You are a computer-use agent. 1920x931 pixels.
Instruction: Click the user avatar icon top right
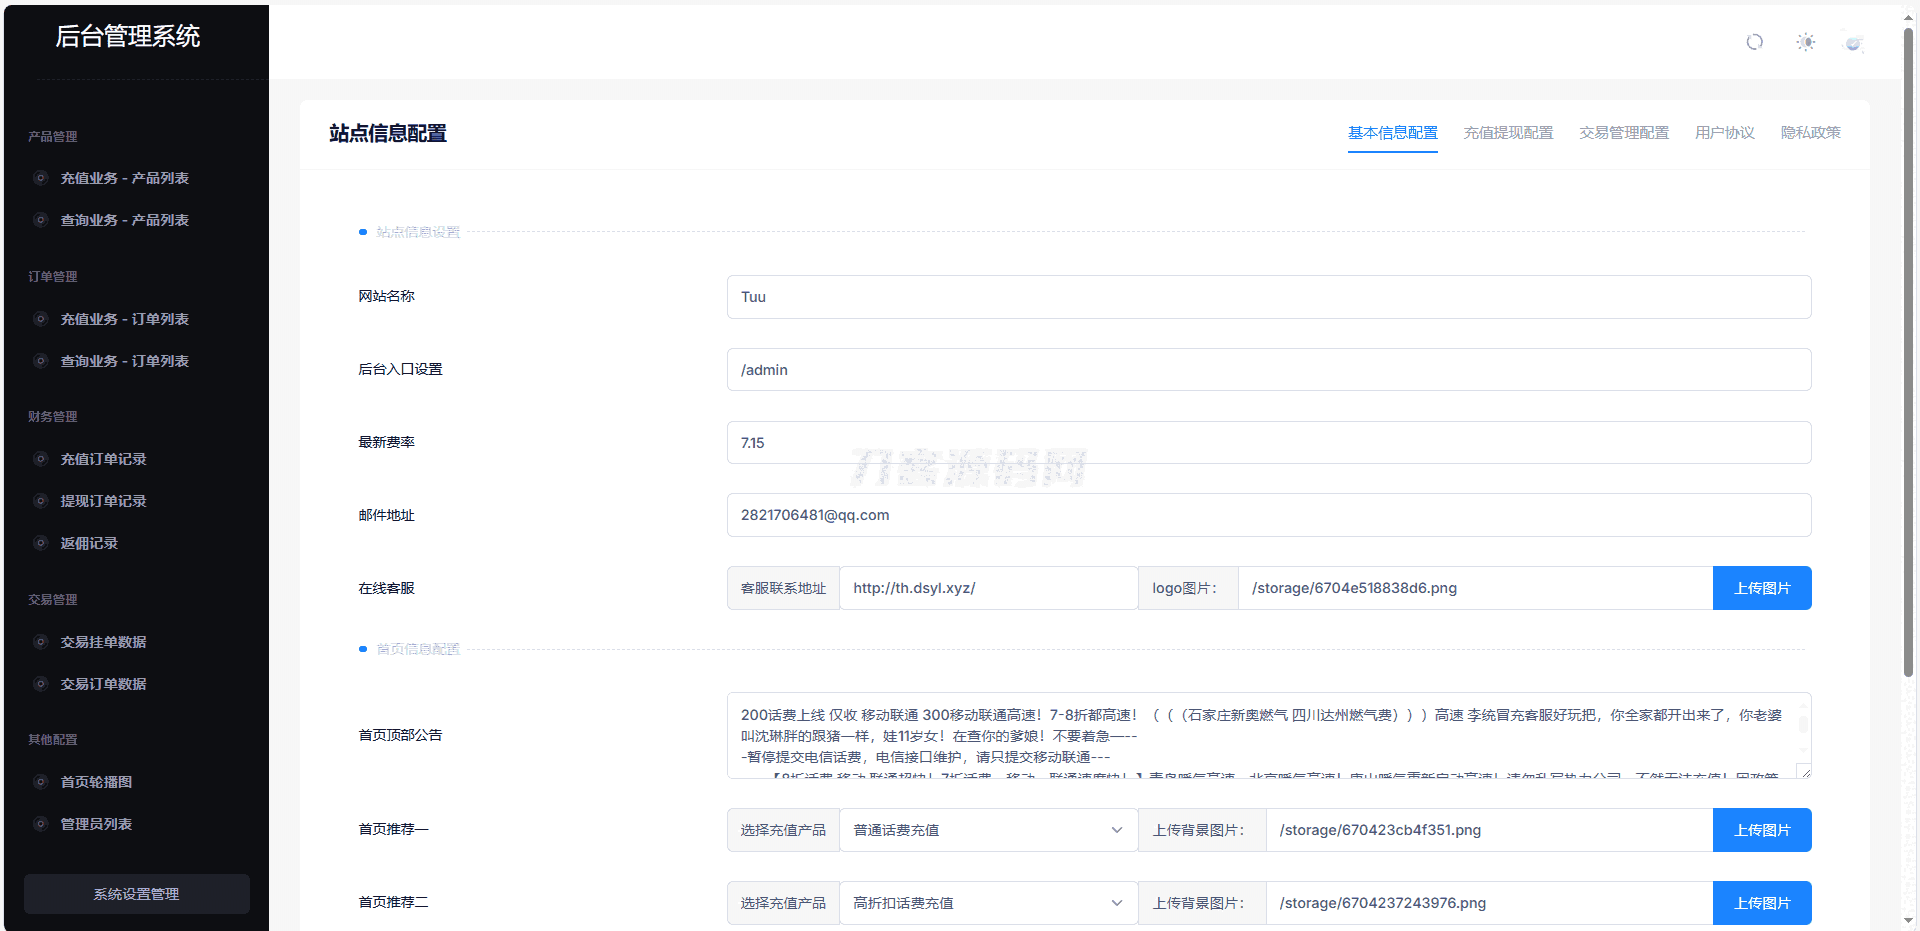click(x=1854, y=42)
